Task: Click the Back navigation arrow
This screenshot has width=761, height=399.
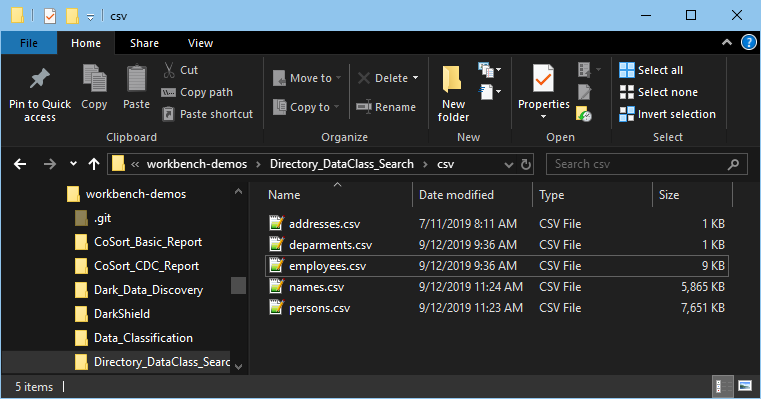Action: (20, 164)
